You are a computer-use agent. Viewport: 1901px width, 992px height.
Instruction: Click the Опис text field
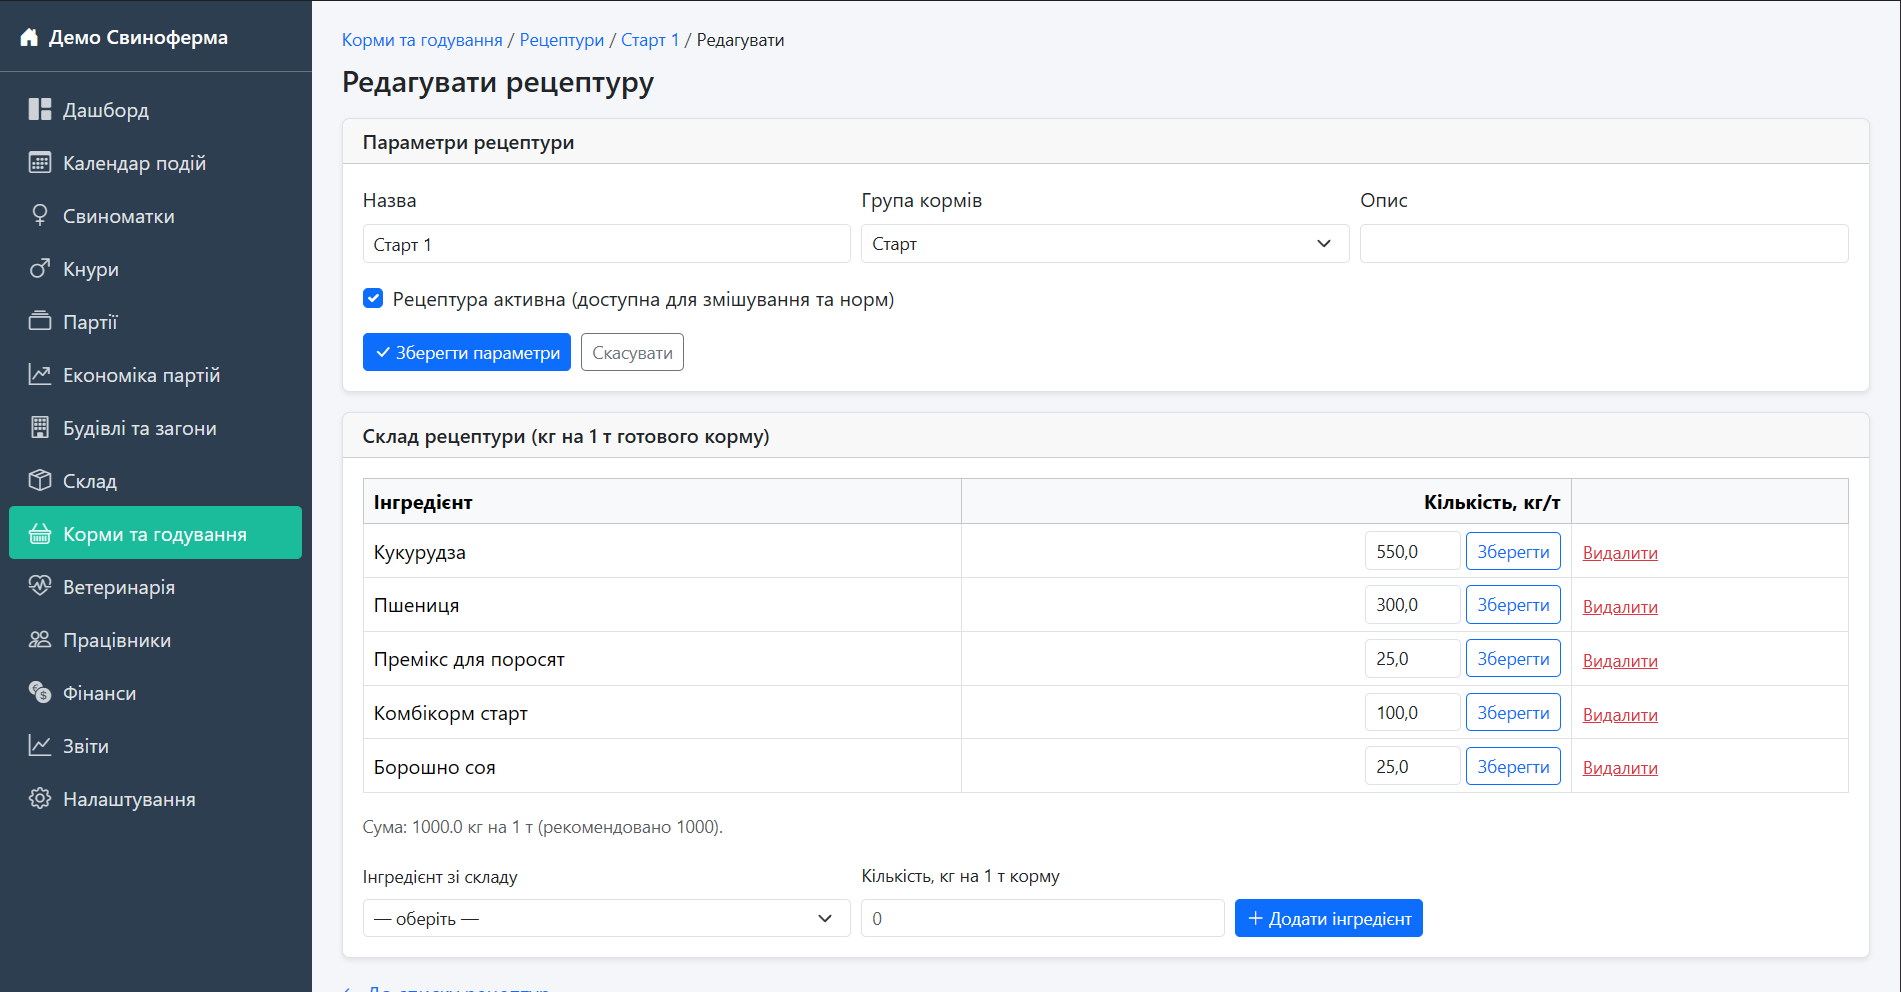point(1603,244)
